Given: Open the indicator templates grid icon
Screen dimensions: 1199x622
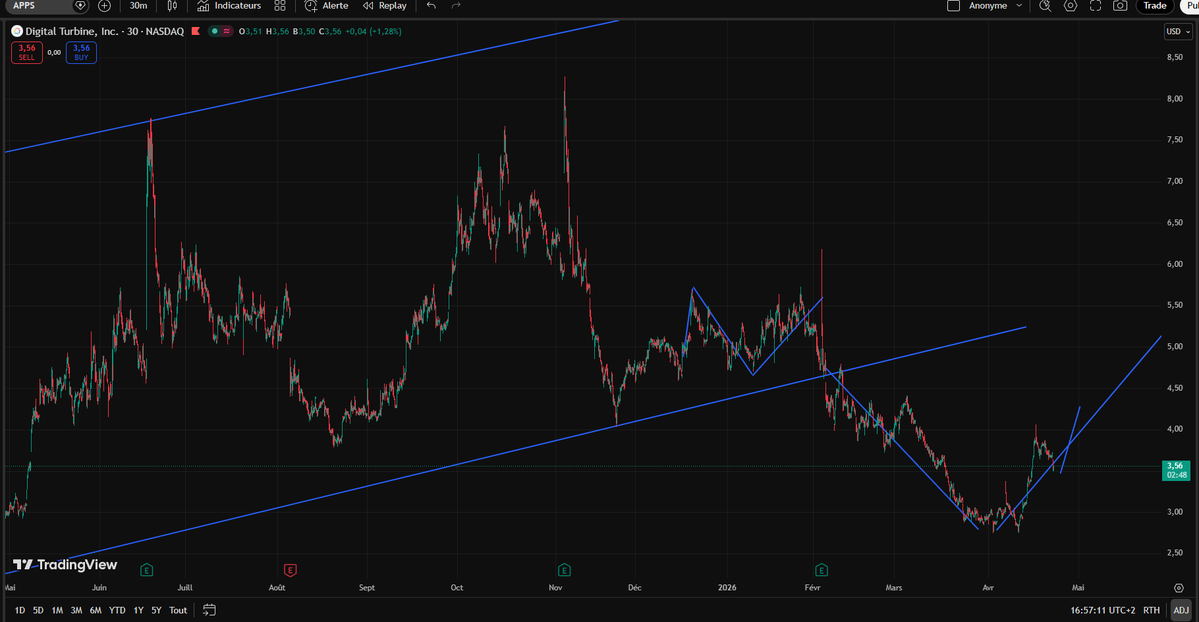Looking at the screenshot, I should tap(280, 6).
